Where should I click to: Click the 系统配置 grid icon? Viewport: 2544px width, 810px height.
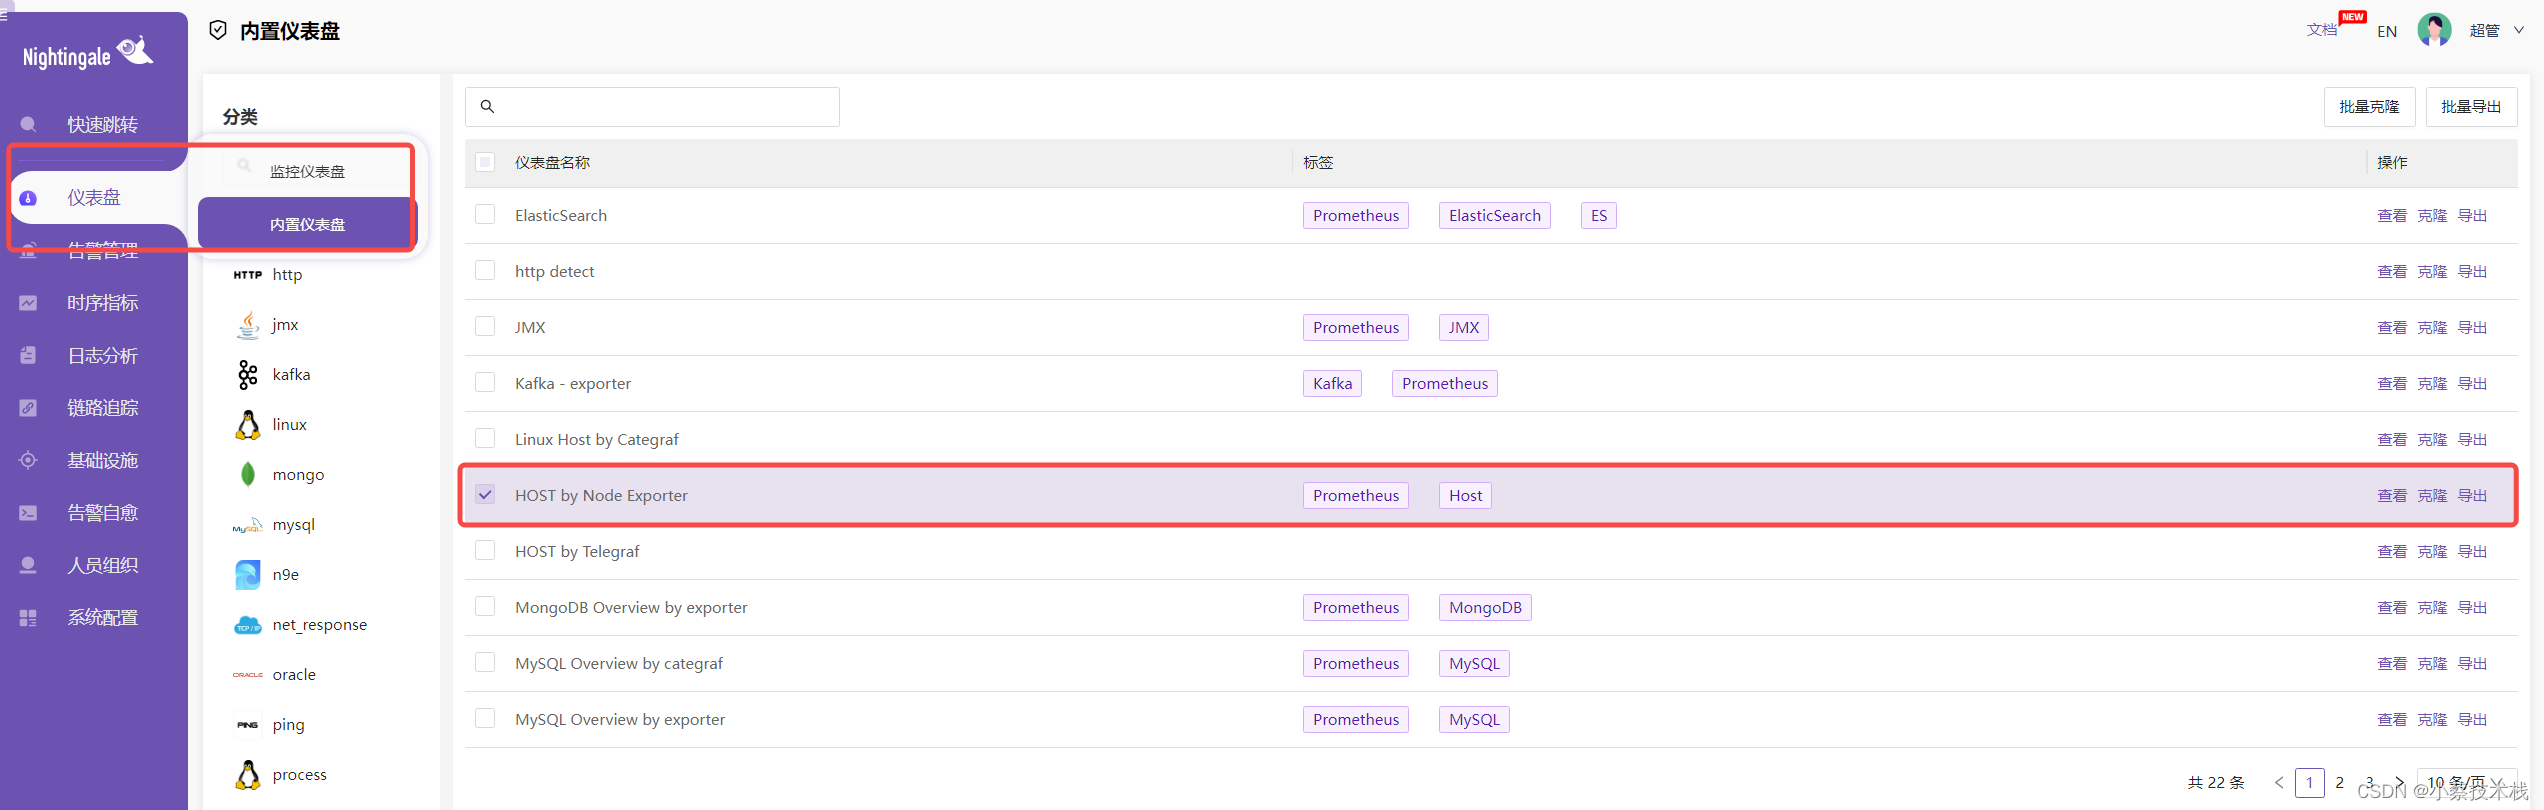coord(28,618)
